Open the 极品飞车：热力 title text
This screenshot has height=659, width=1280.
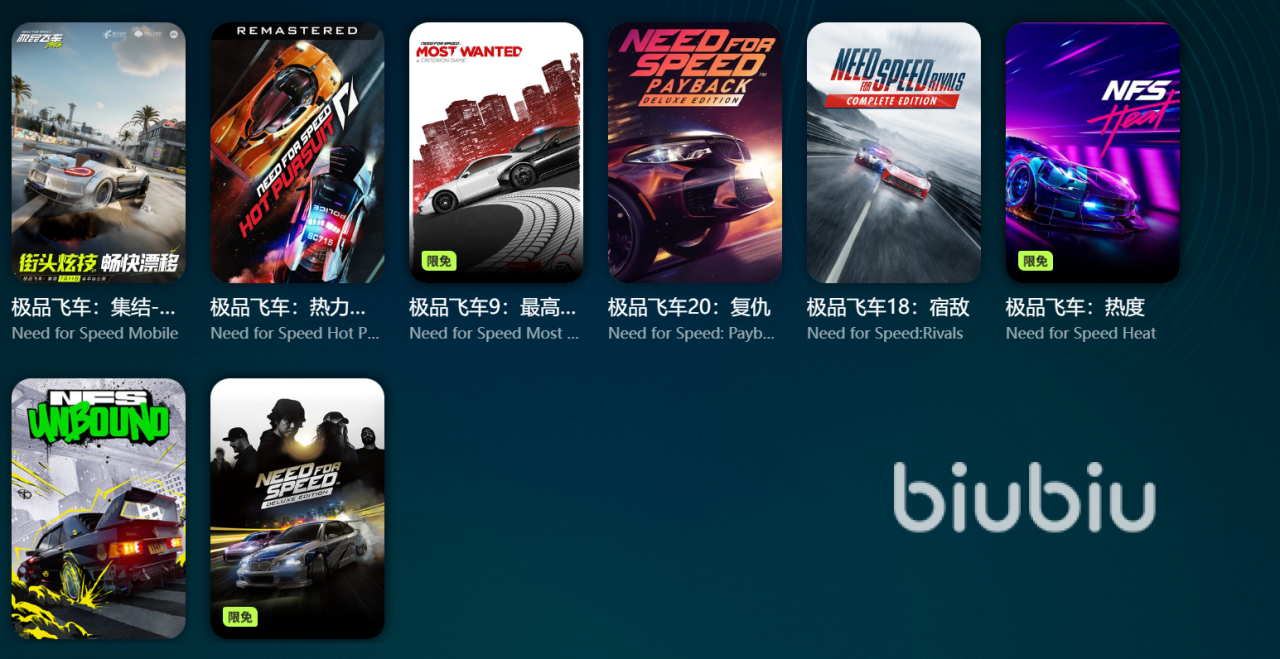click(x=288, y=307)
